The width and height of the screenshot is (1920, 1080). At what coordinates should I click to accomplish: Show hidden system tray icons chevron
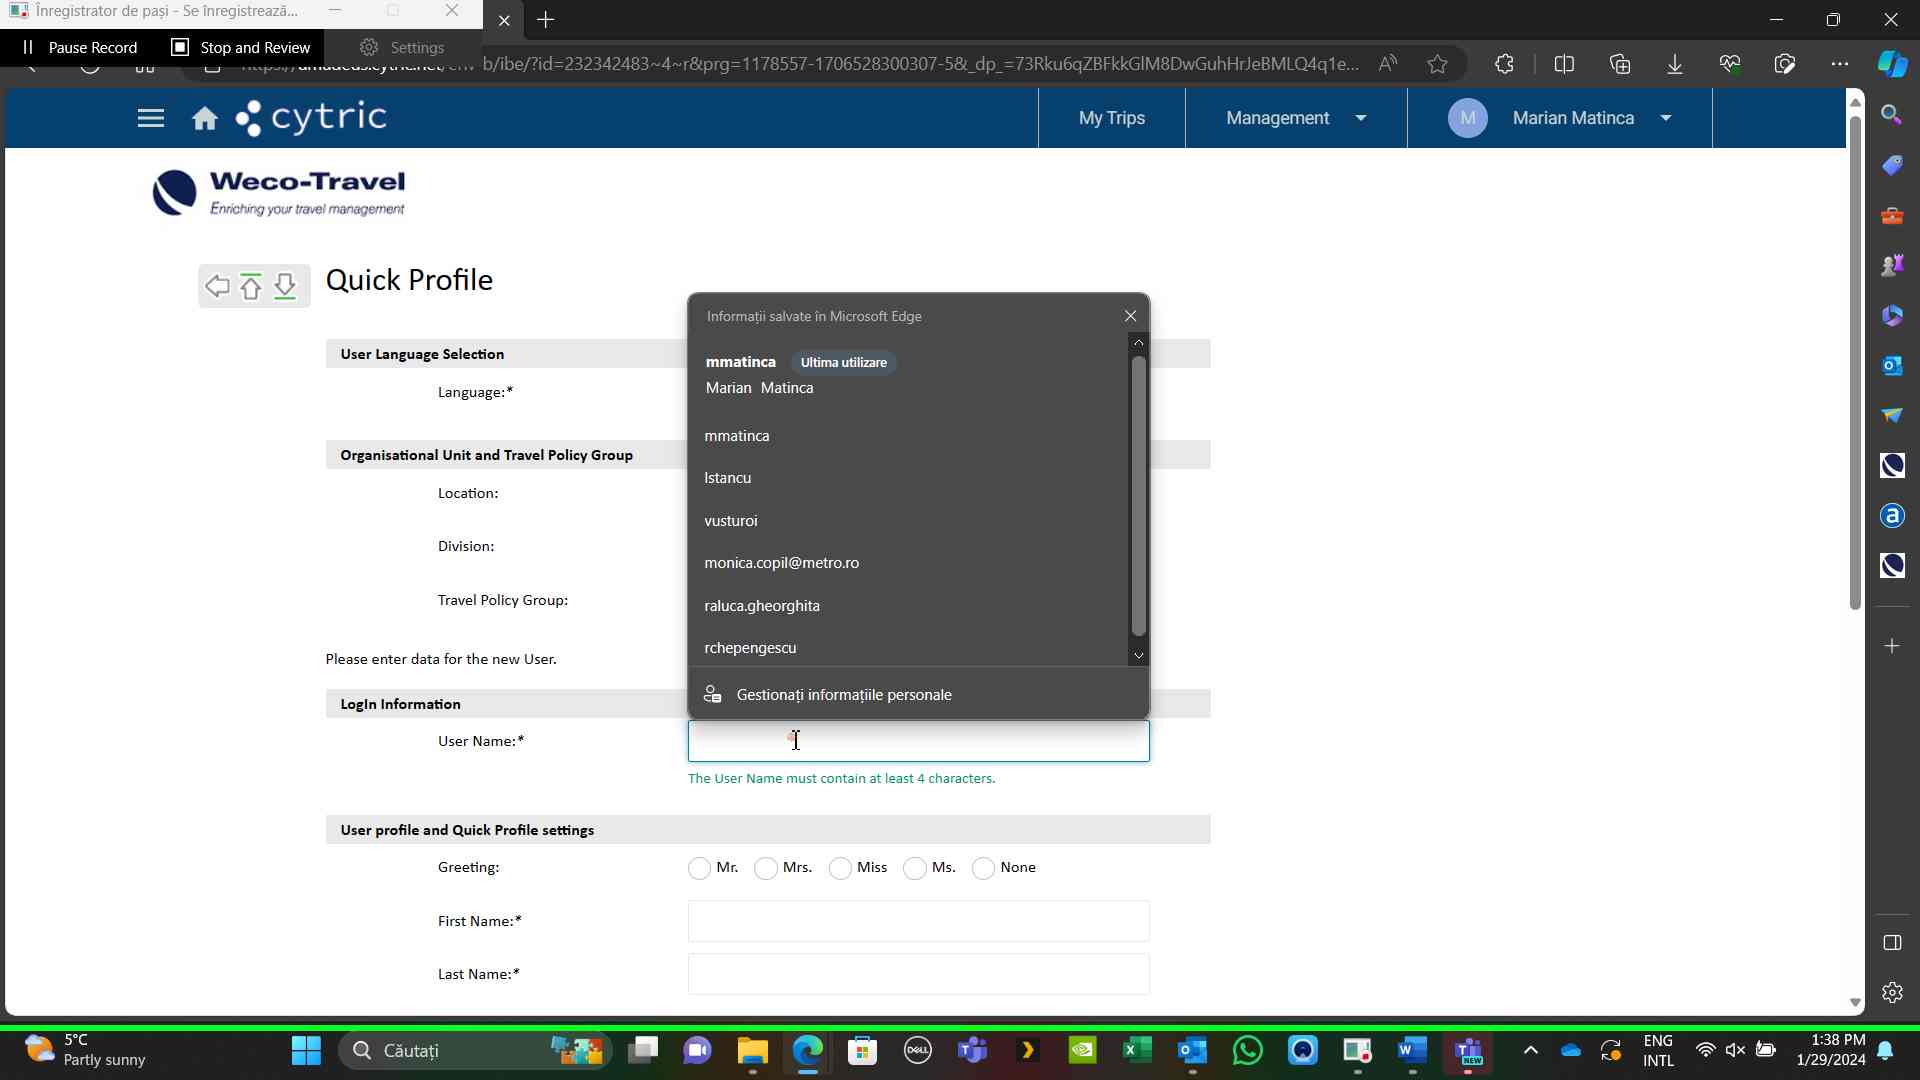[x=1530, y=1050]
